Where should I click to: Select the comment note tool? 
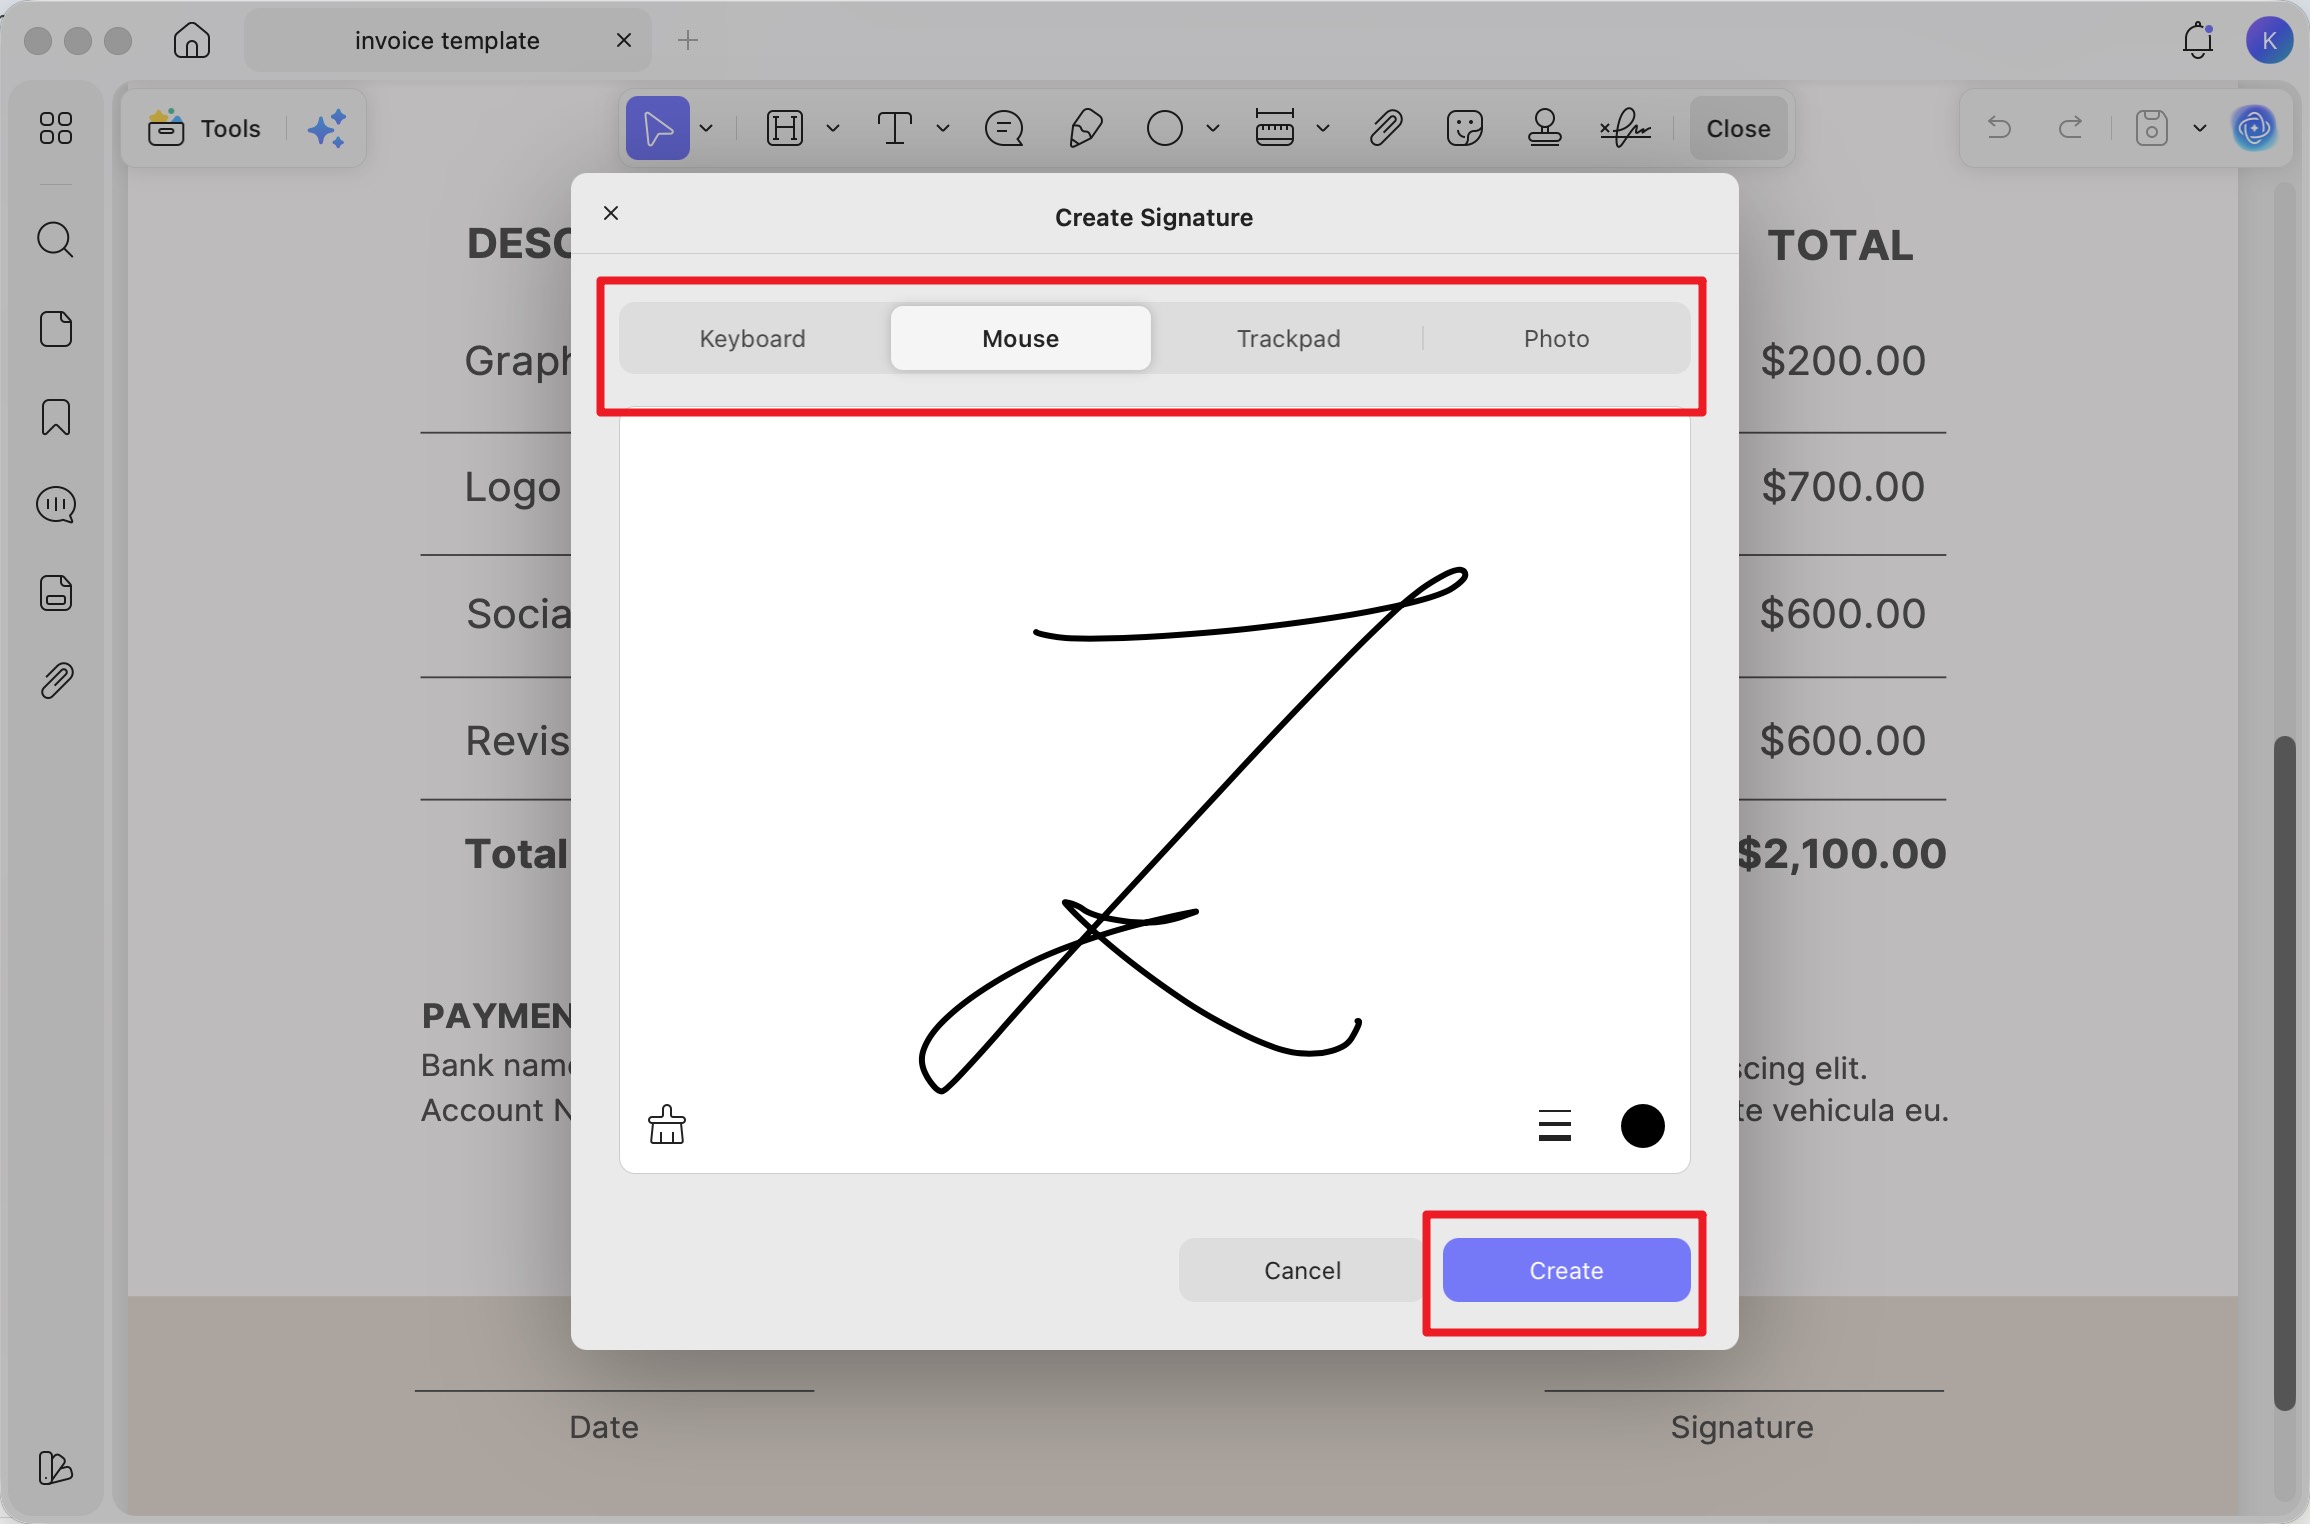tap(1004, 128)
